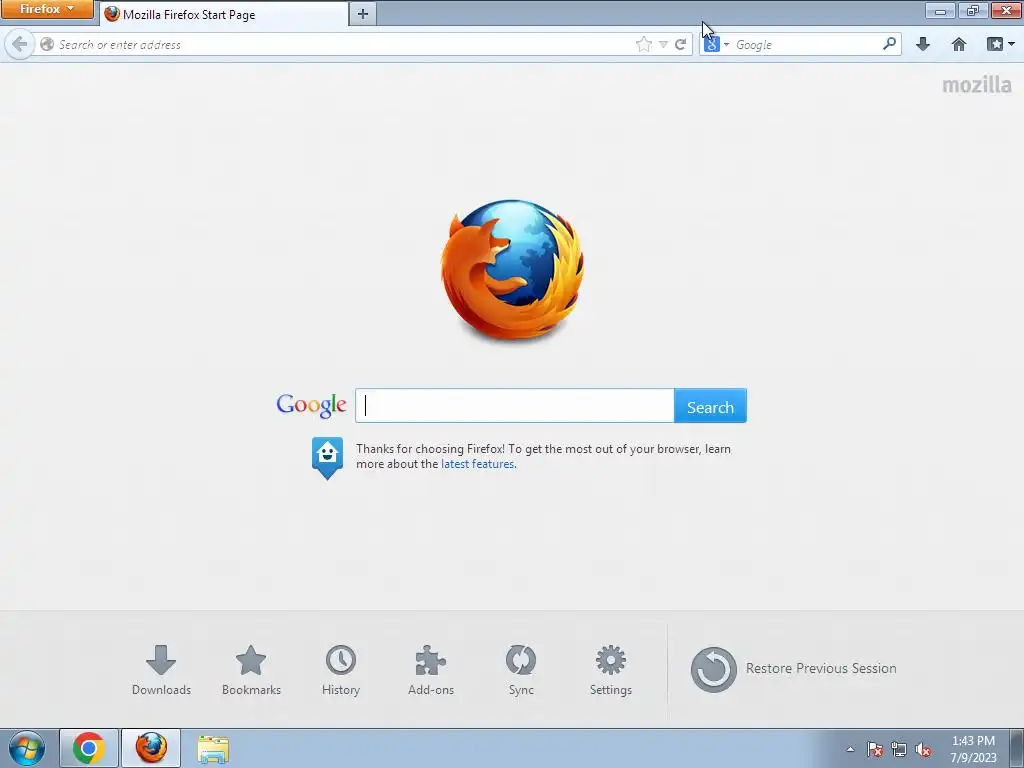Image resolution: width=1024 pixels, height=768 pixels.
Task: Show download progress via toolbar arrow
Action: pos(923,44)
